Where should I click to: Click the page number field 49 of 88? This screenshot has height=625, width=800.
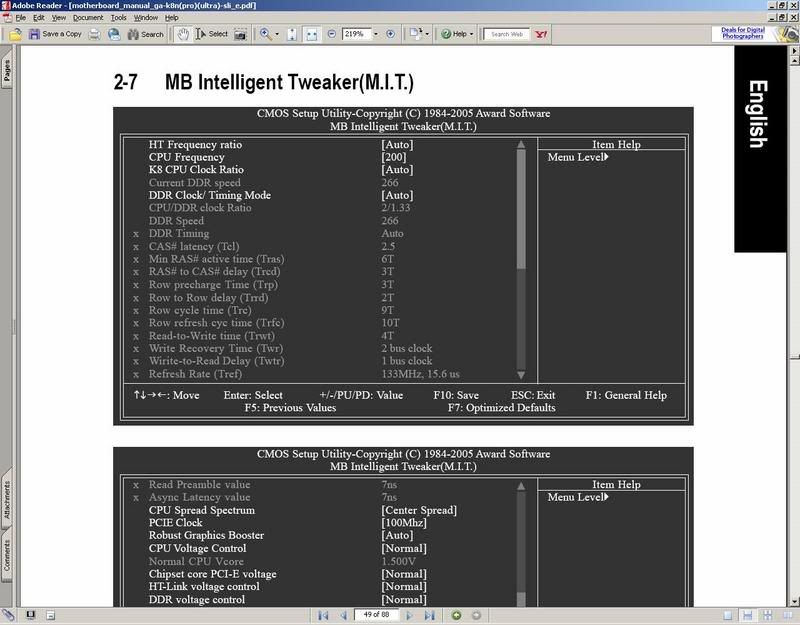[x=377, y=615]
